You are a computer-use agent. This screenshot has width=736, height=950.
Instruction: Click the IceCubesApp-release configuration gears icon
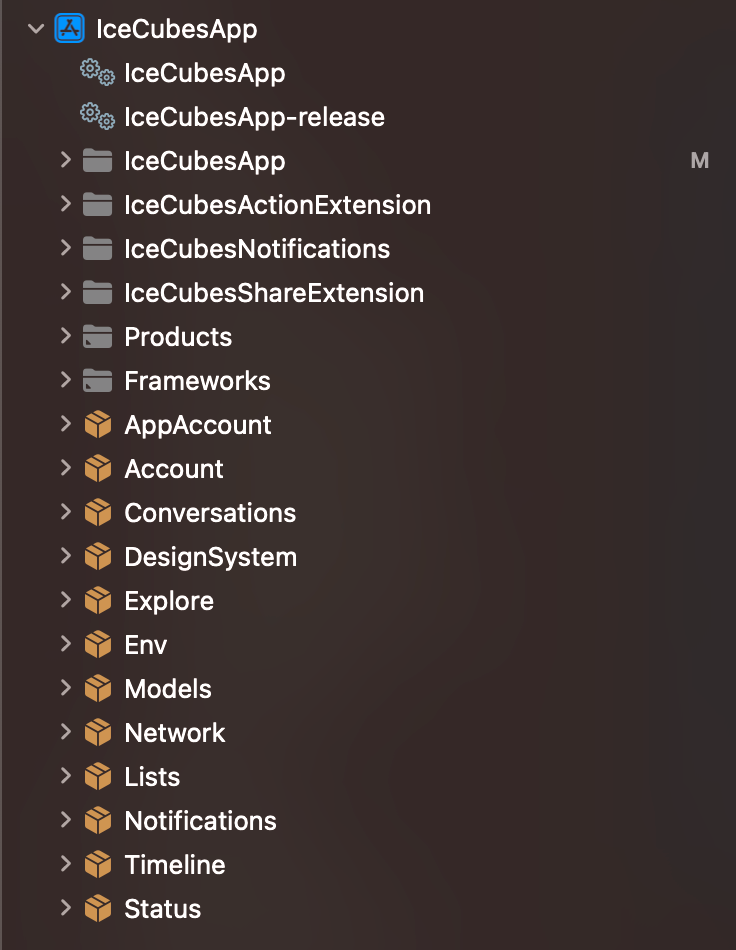click(98, 116)
